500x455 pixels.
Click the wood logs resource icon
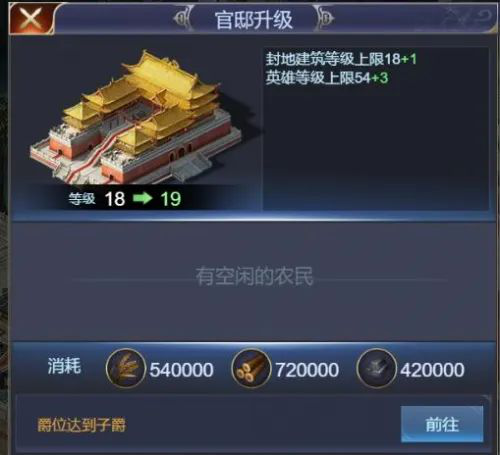(x=251, y=368)
